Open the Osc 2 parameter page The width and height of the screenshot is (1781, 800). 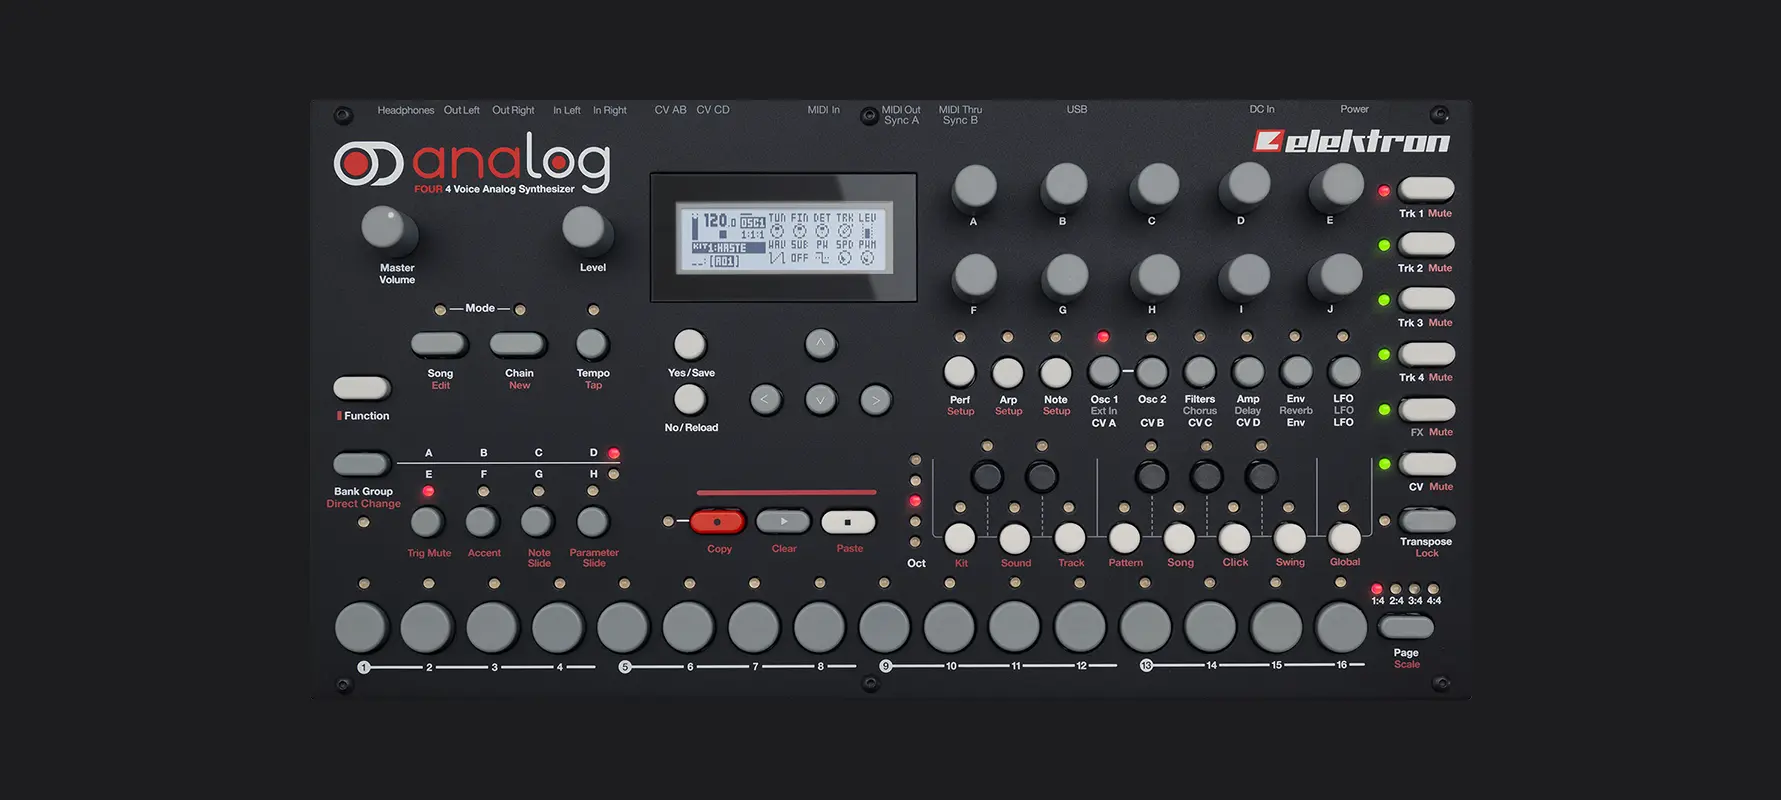pyautogui.click(x=1151, y=372)
